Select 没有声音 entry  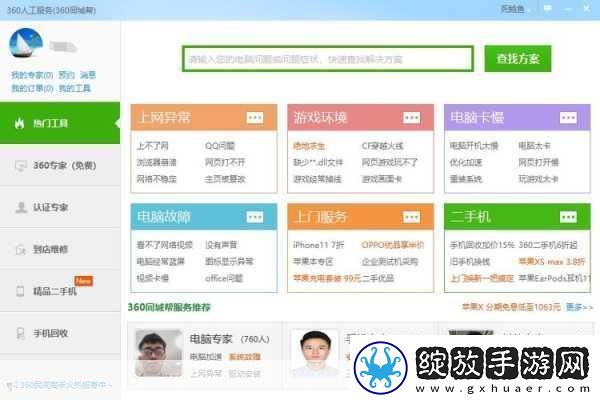pos(221,245)
